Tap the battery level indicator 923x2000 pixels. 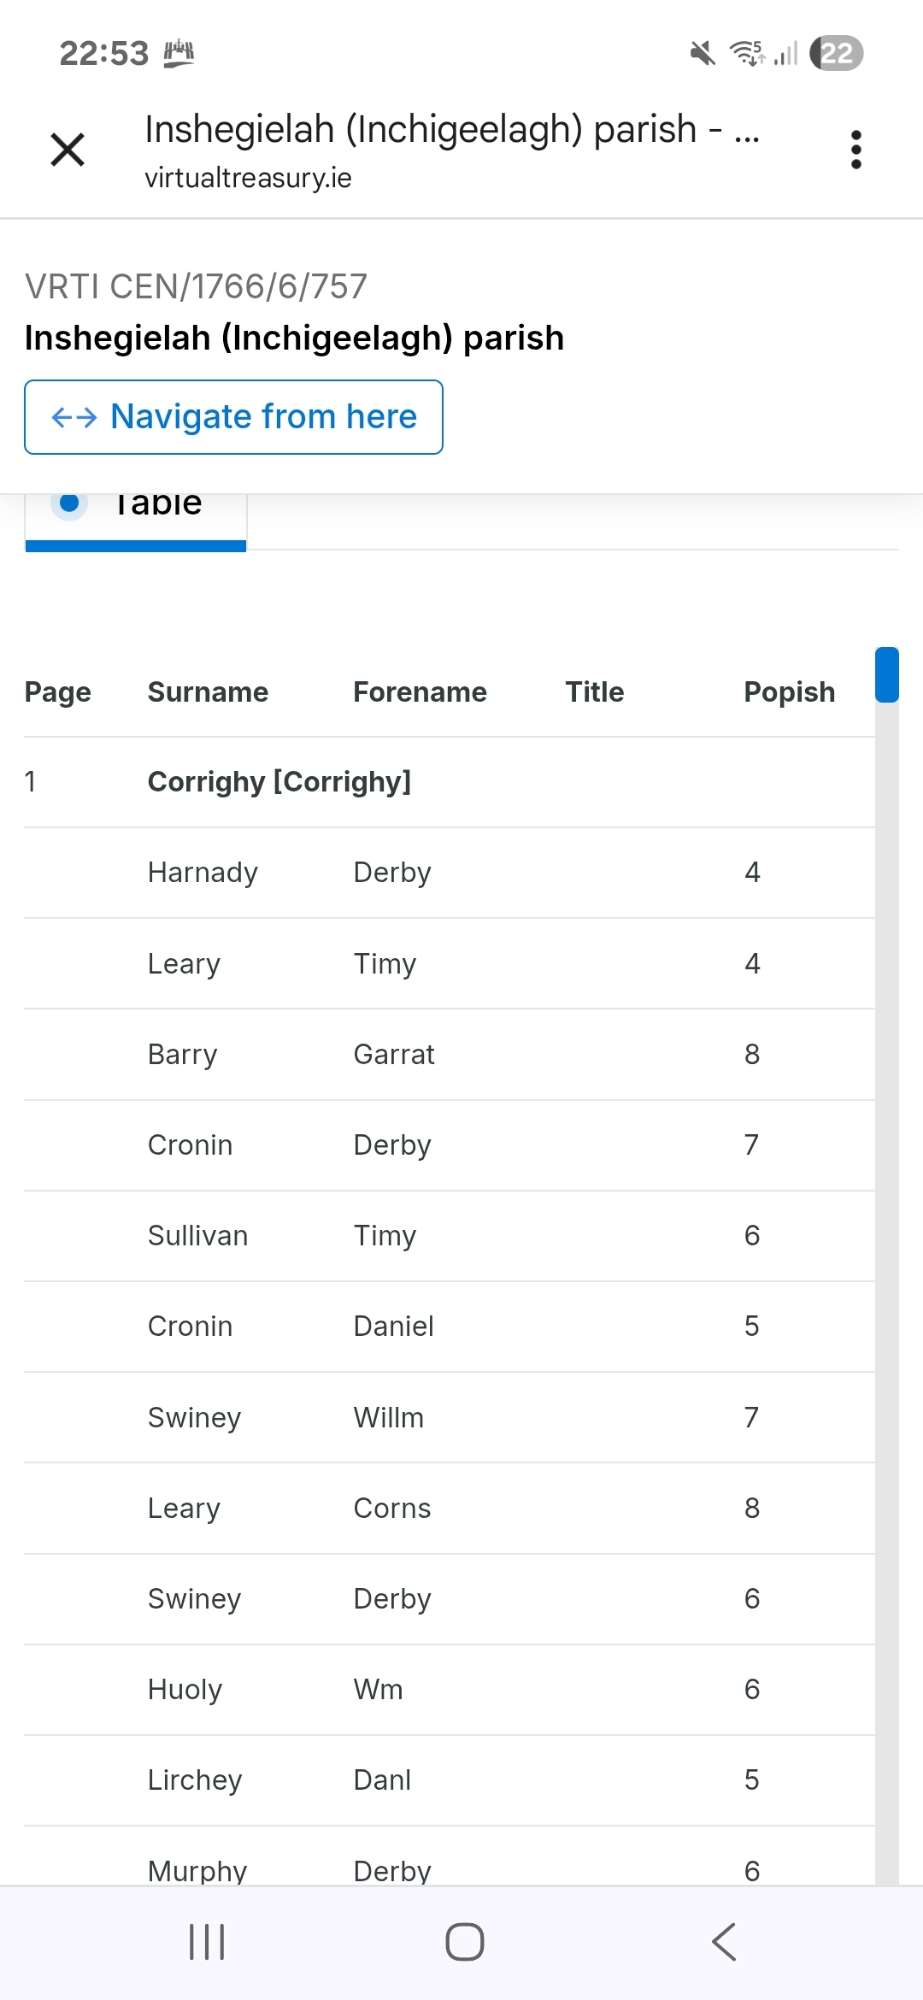[836, 53]
